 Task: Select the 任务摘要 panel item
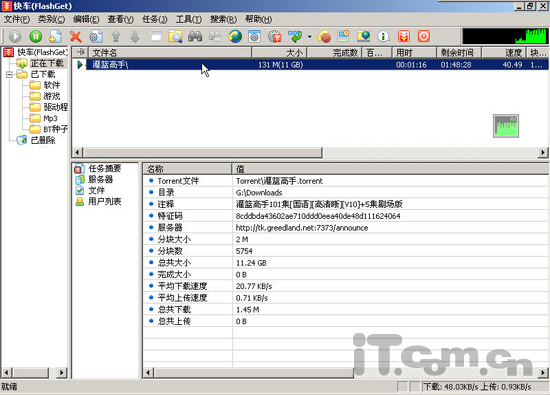pos(98,168)
